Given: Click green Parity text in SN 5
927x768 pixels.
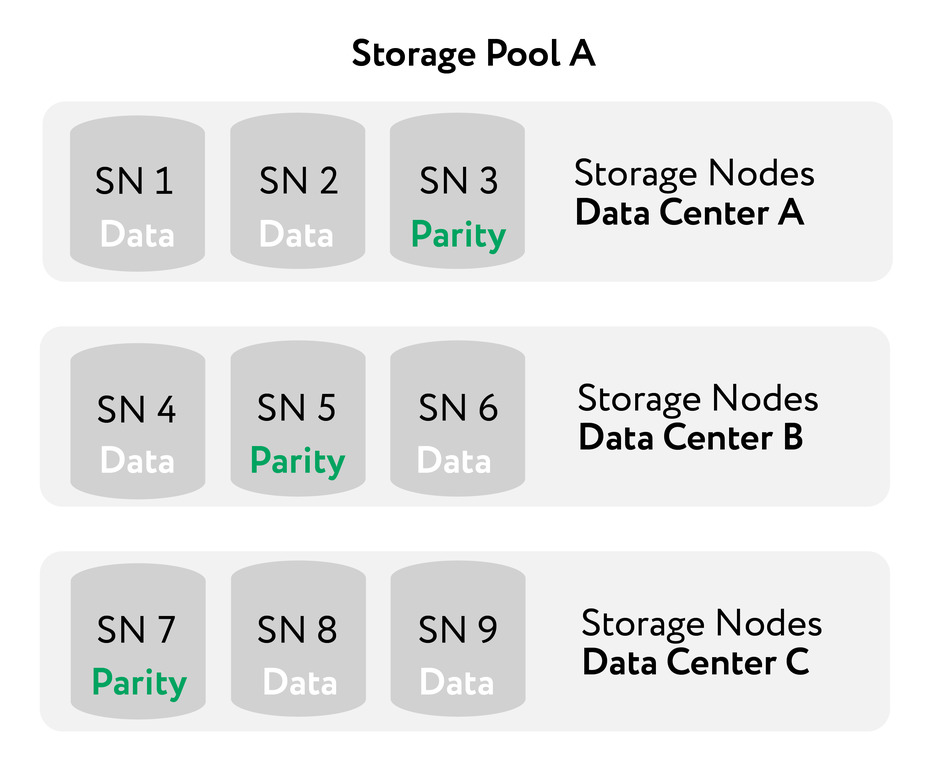Looking at the screenshot, I should point(297,462).
